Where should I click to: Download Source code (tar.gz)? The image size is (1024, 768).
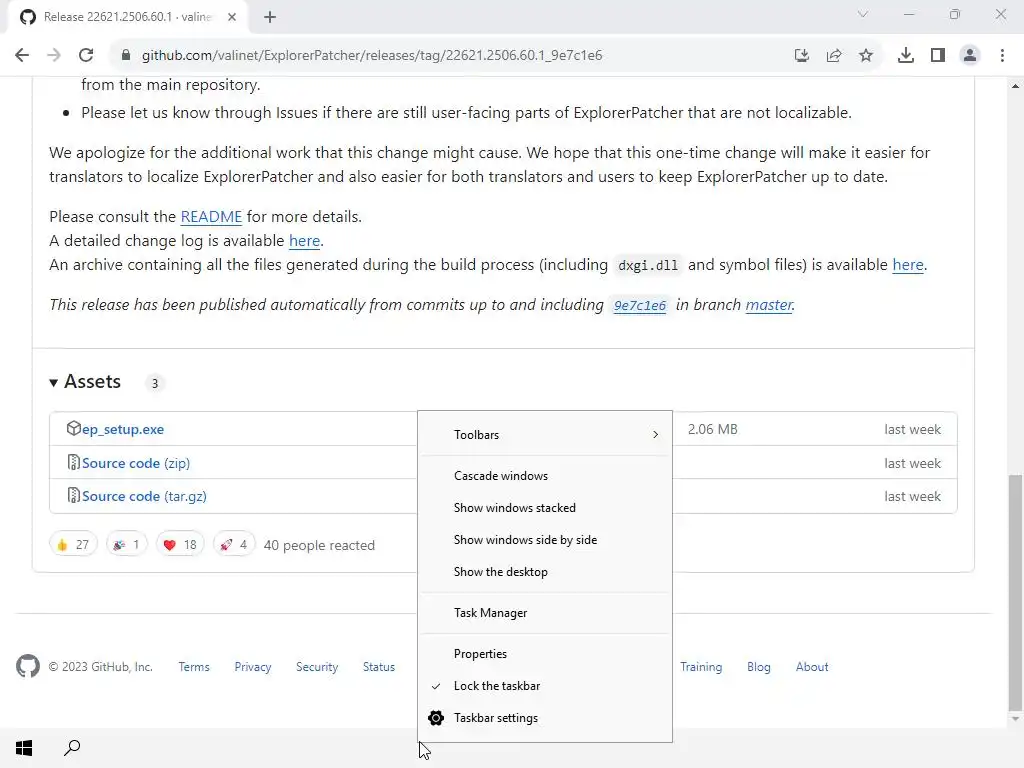144,496
